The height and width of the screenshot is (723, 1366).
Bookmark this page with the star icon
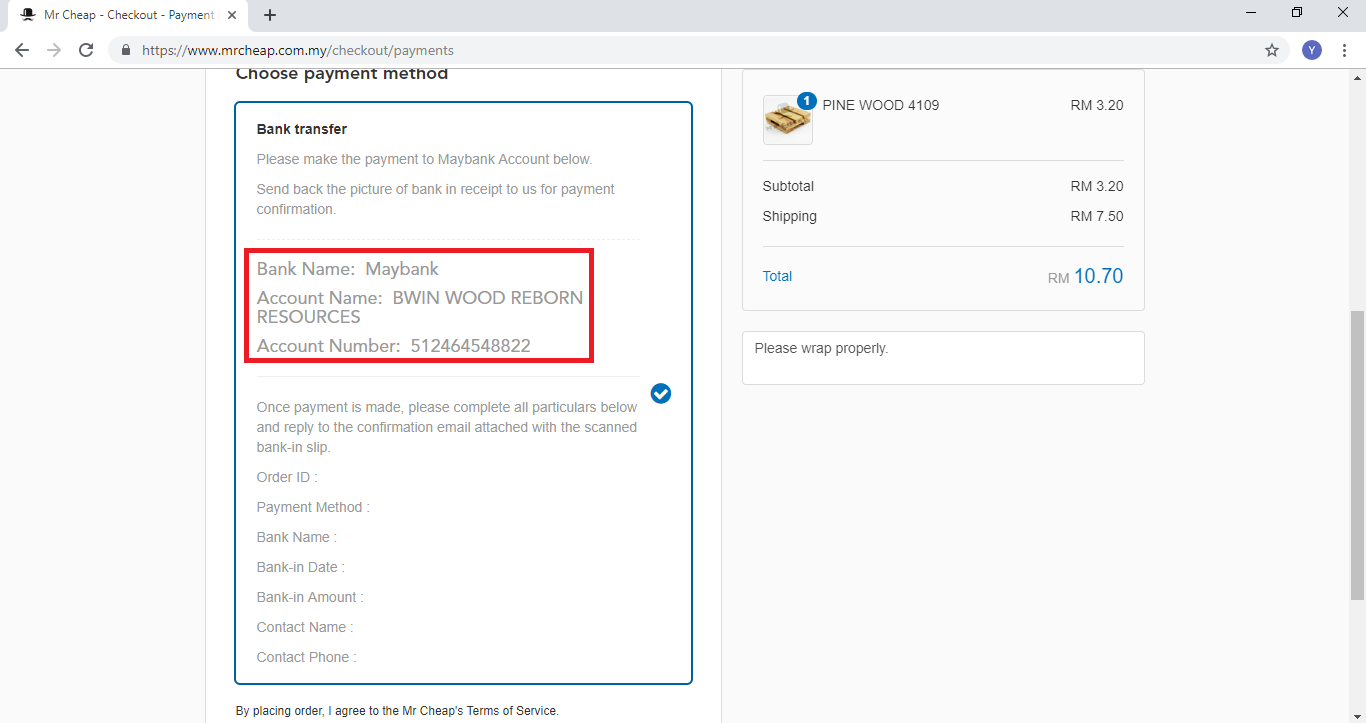click(1272, 50)
